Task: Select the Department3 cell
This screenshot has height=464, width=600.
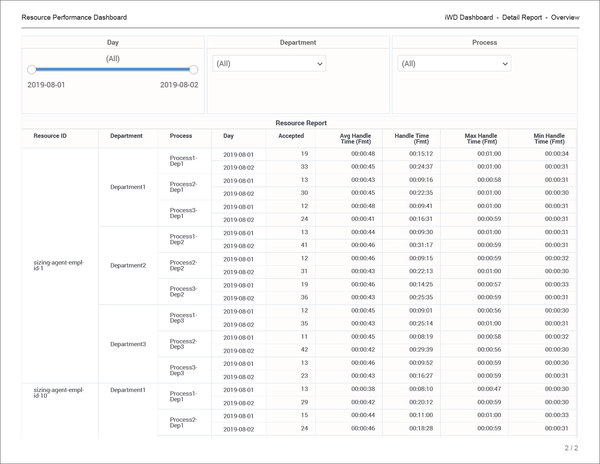Action: (128, 344)
